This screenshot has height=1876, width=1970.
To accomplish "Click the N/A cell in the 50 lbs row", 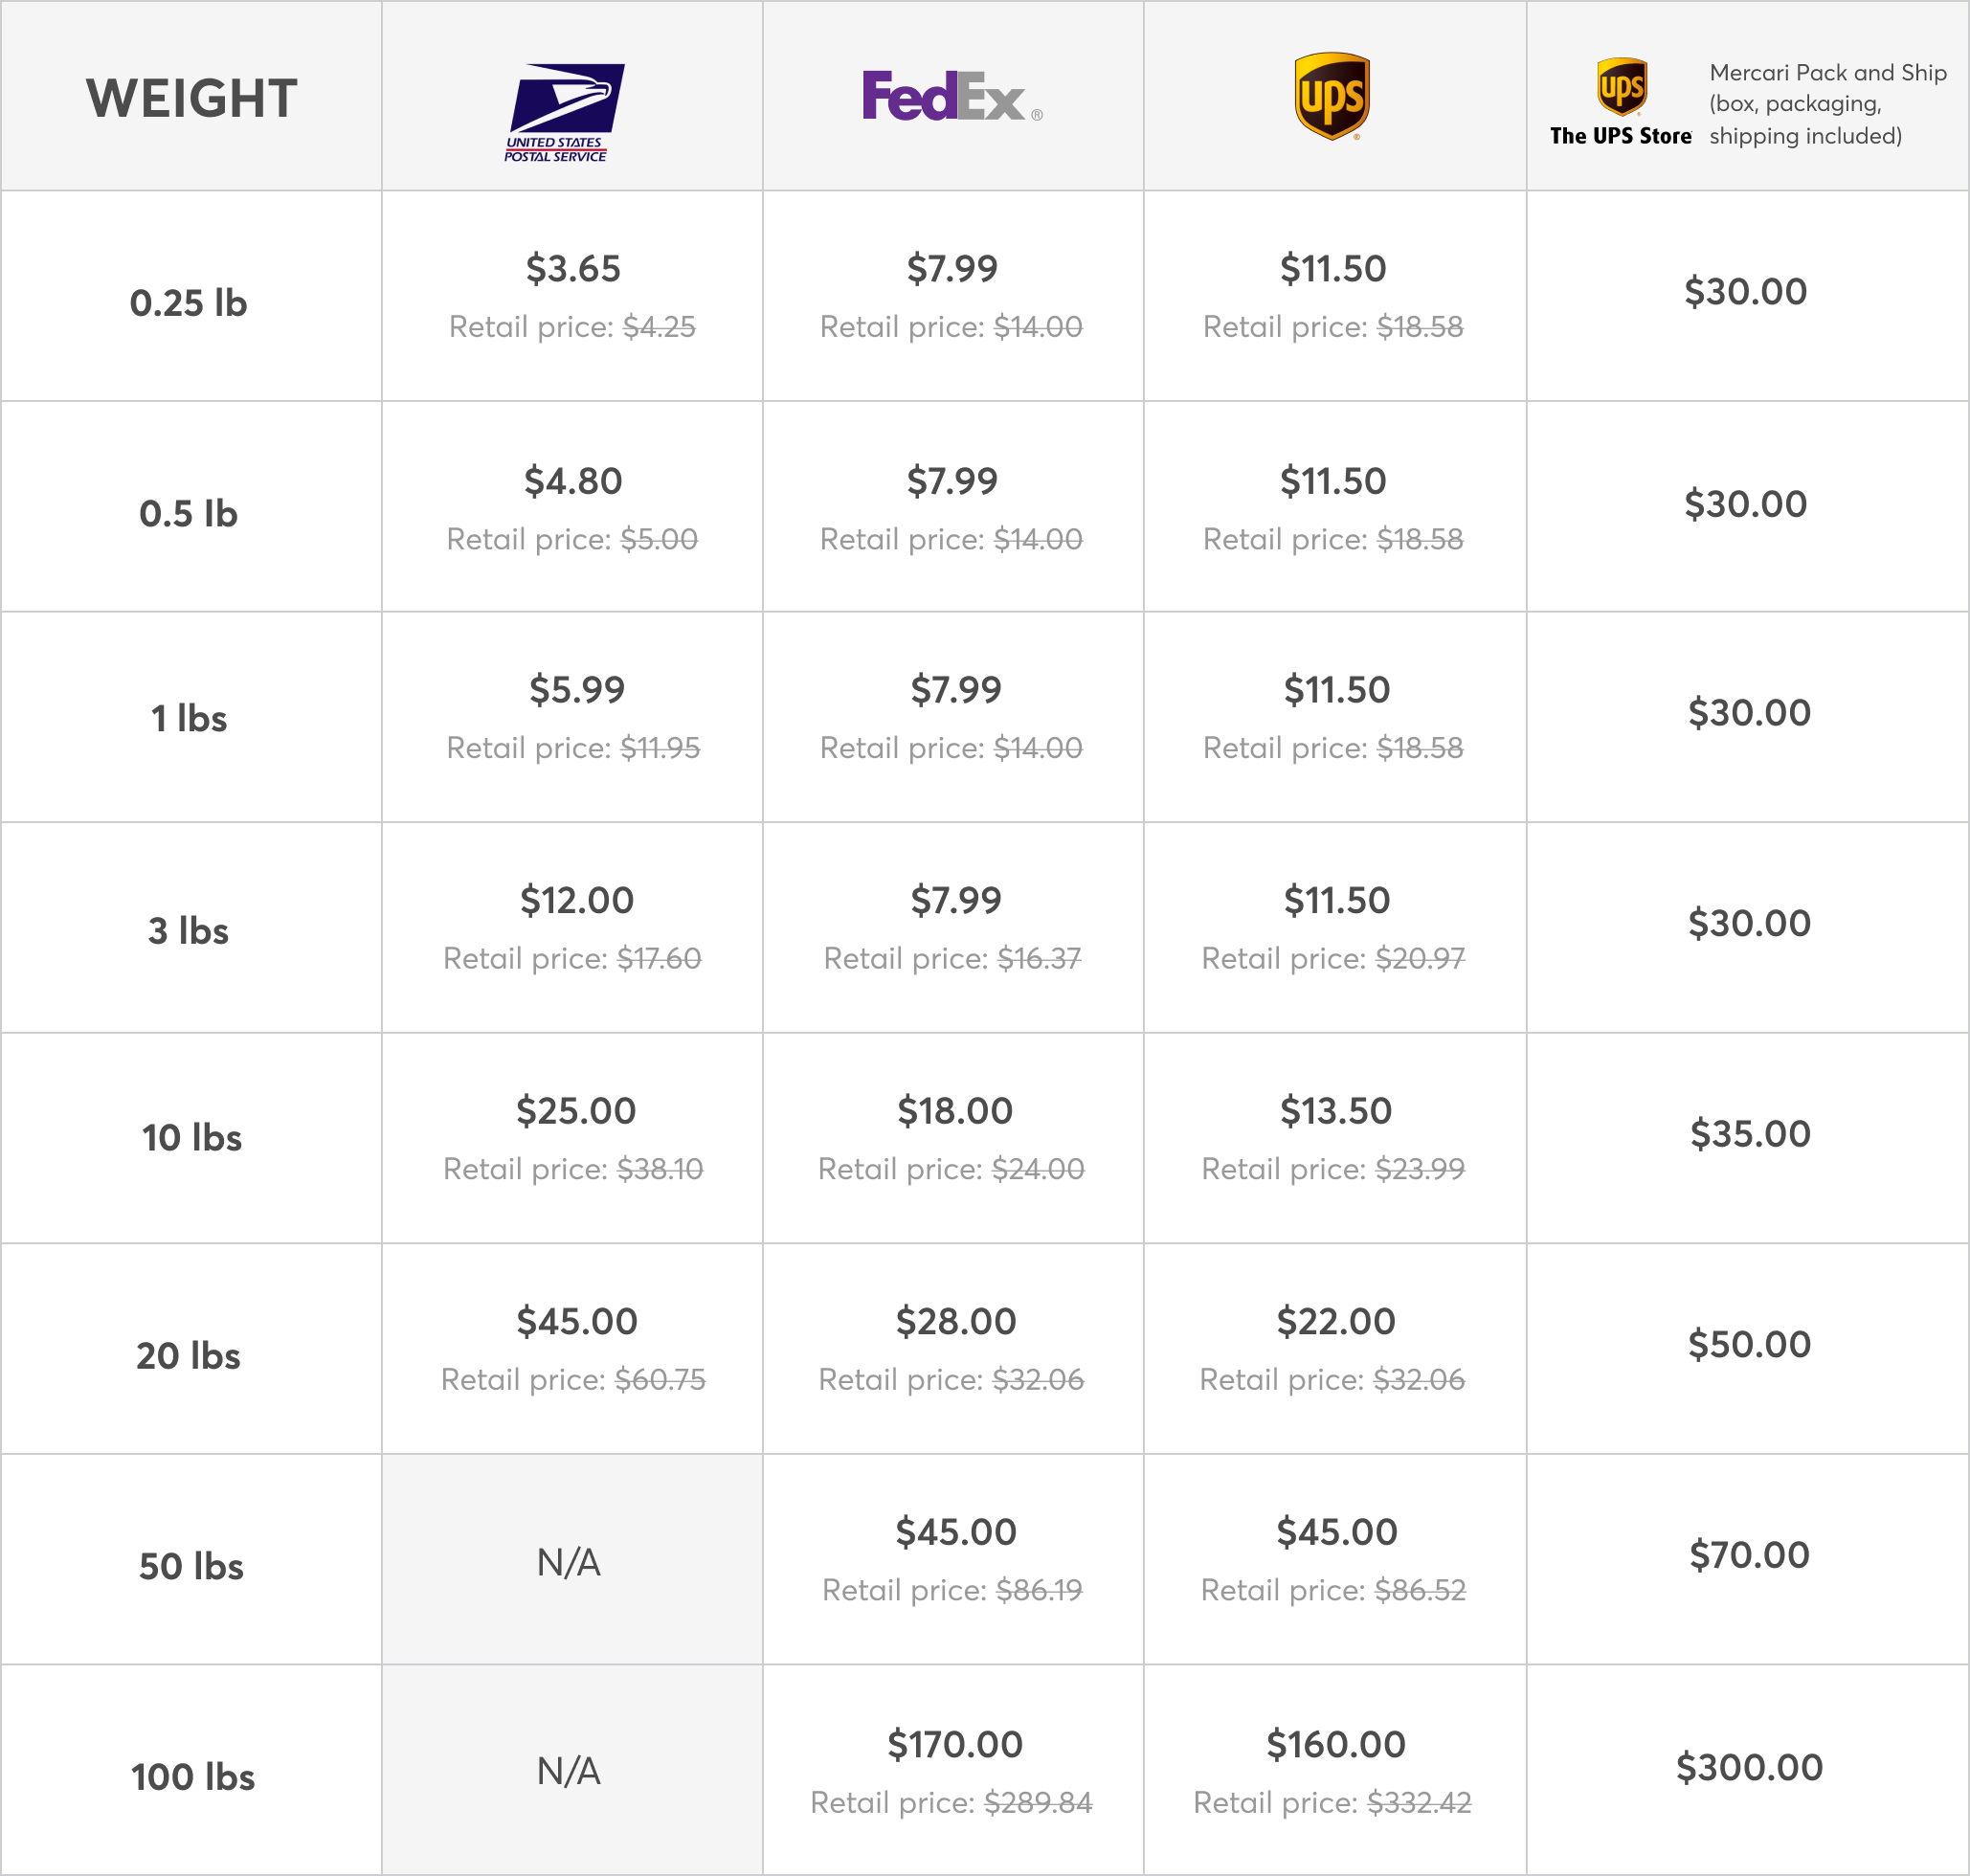I will pyautogui.click(x=569, y=1562).
